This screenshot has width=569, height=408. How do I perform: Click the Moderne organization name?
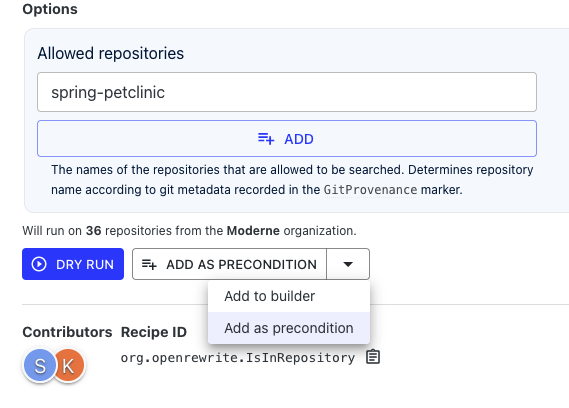click(253, 231)
